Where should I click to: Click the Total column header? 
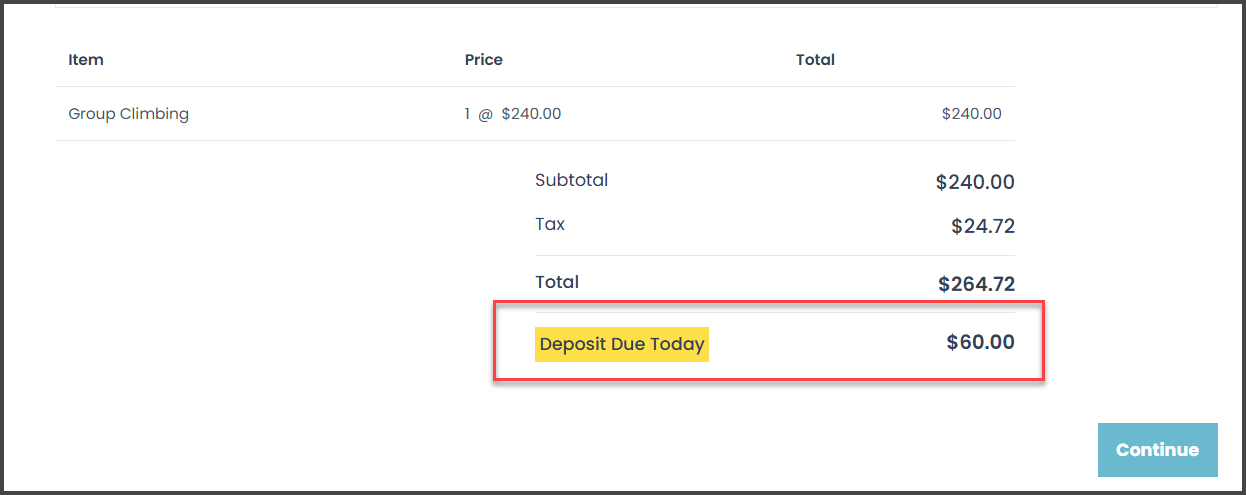pos(815,60)
